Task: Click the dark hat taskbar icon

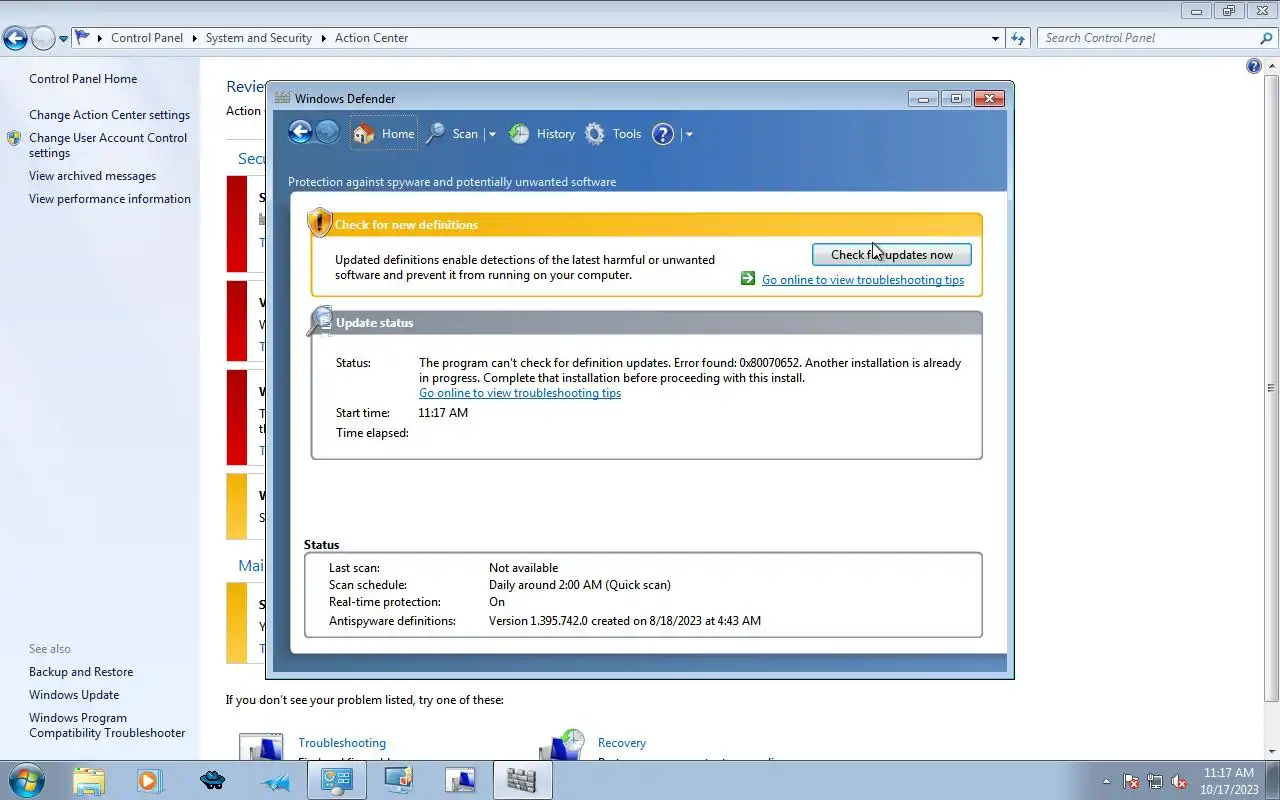Action: (x=212, y=780)
